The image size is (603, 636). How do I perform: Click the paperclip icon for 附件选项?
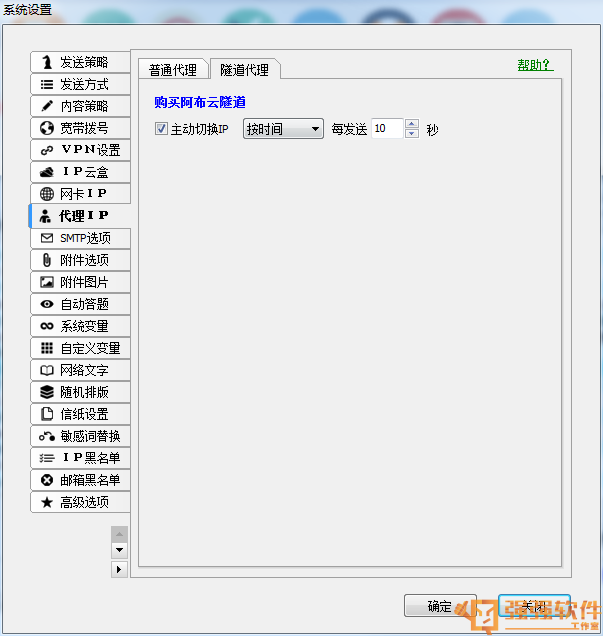pos(47,260)
